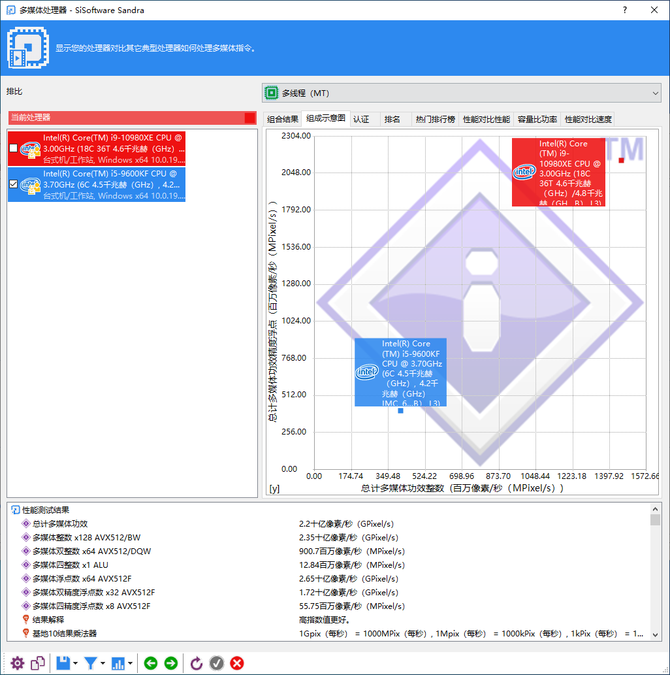Select the Intel Core i5-9600KF list row
Viewport: 670px width, 675px height.
pyautogui.click(x=96, y=185)
